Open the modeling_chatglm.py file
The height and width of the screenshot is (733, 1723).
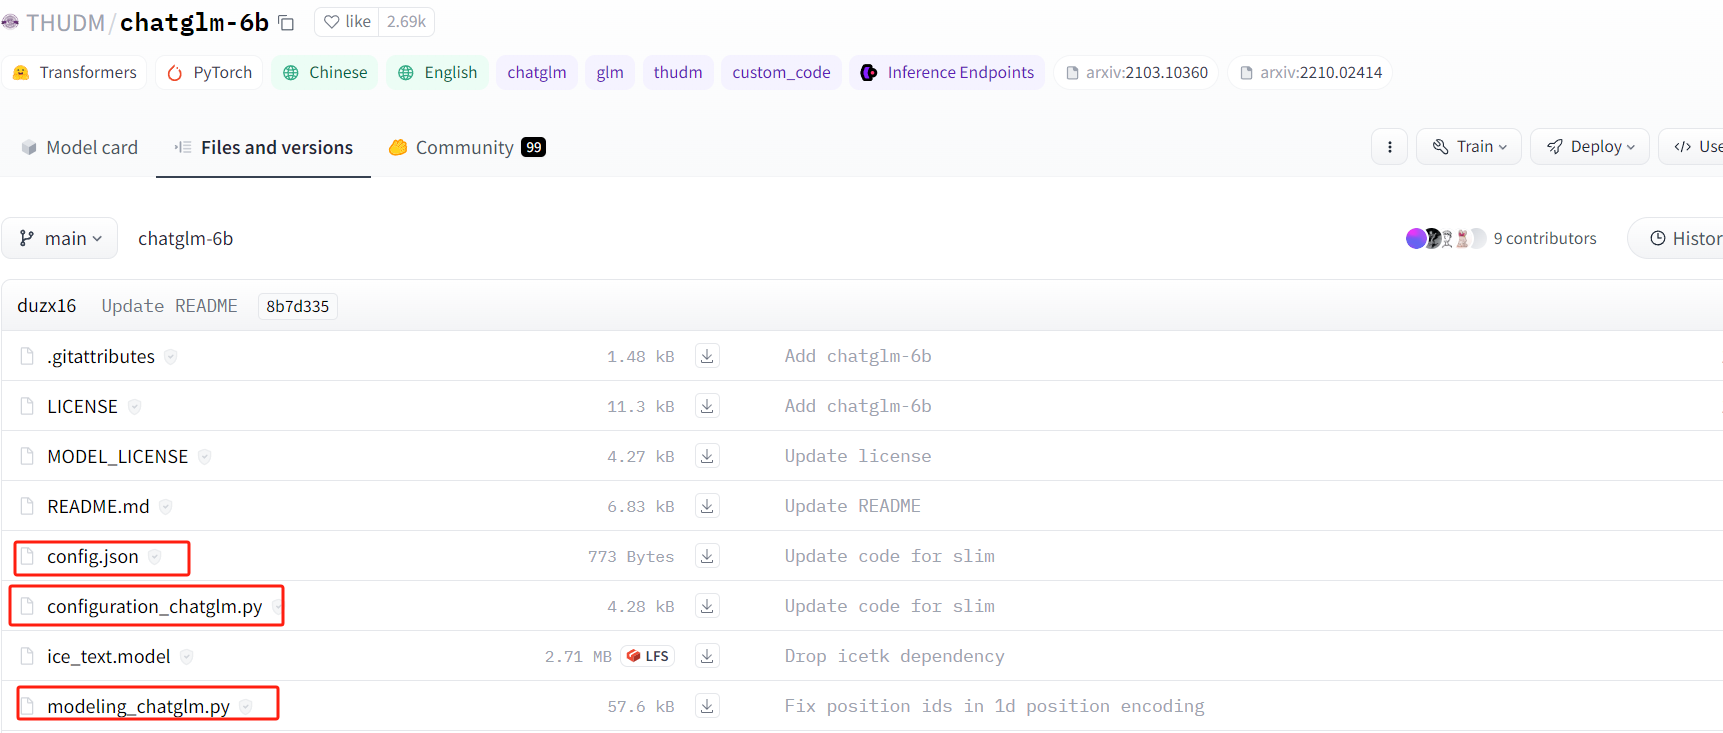point(138,706)
